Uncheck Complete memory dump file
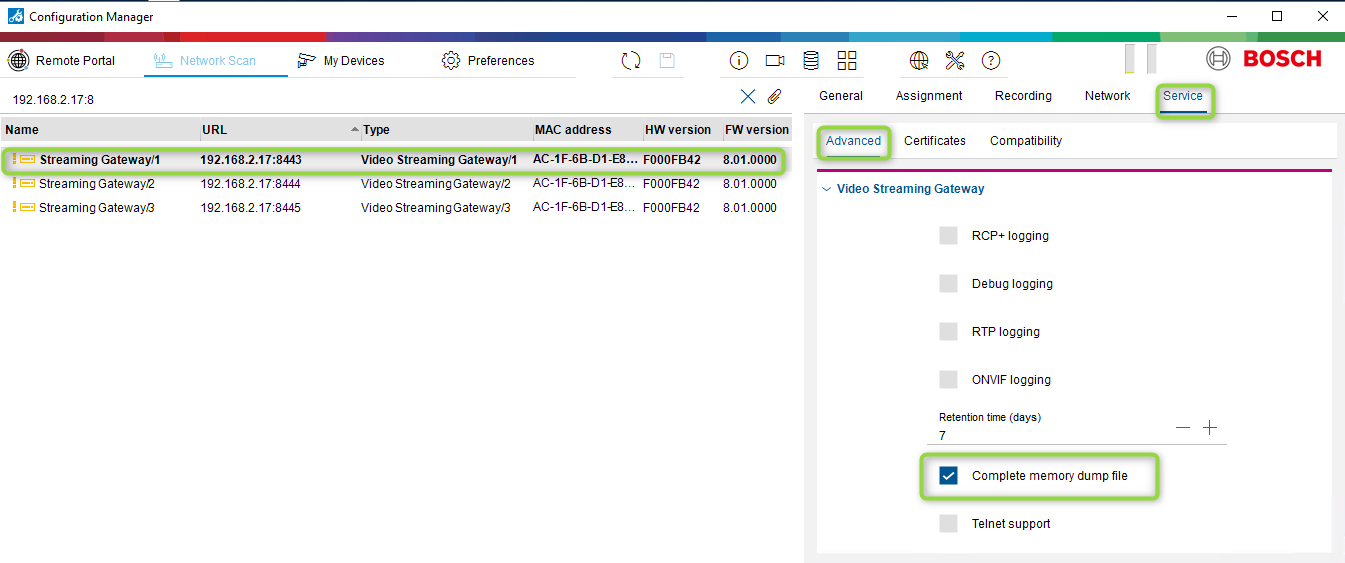This screenshot has height=563, width=1345. 948,476
